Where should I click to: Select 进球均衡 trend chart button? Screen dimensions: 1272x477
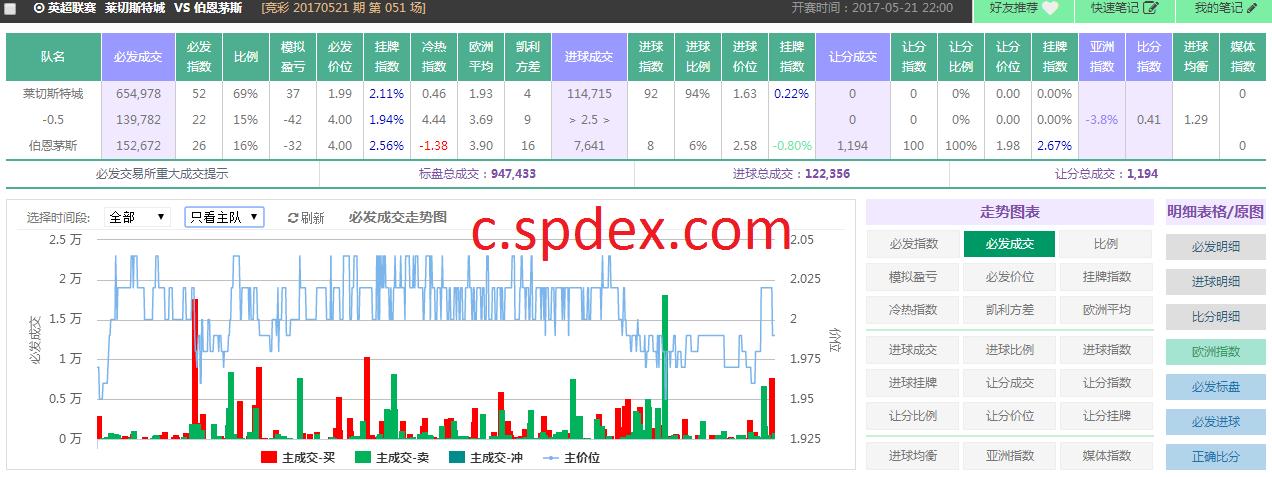click(912, 456)
